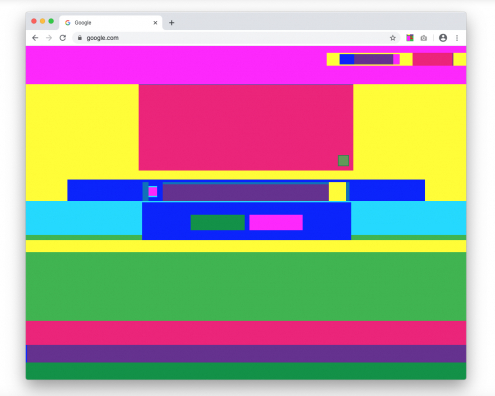The width and height of the screenshot is (495, 396).
Task: Click the magenta button beside the green button
Action: (276, 222)
